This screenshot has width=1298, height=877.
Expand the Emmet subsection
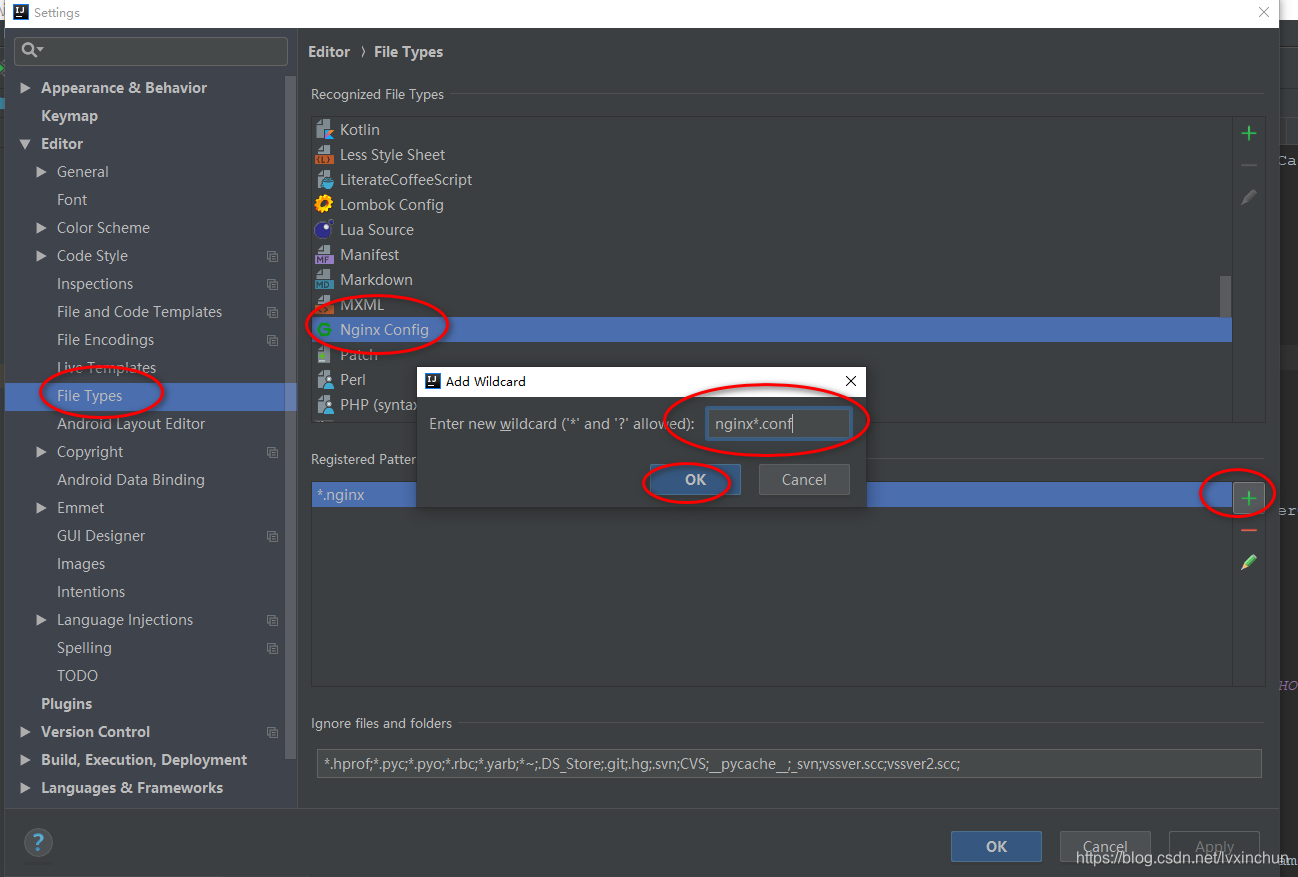click(41, 508)
